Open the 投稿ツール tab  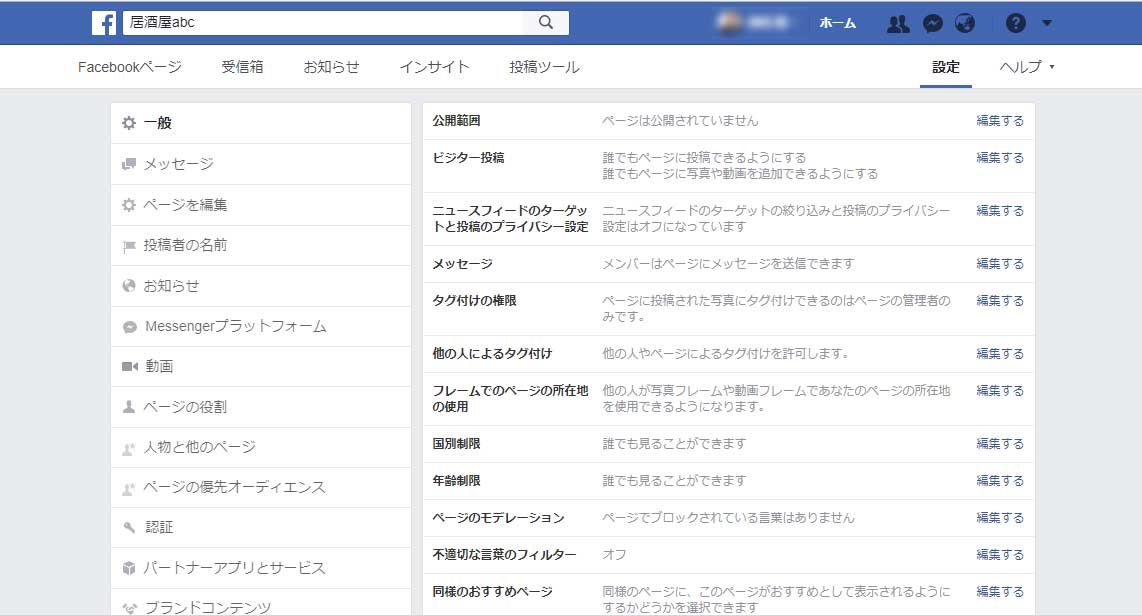pos(544,67)
